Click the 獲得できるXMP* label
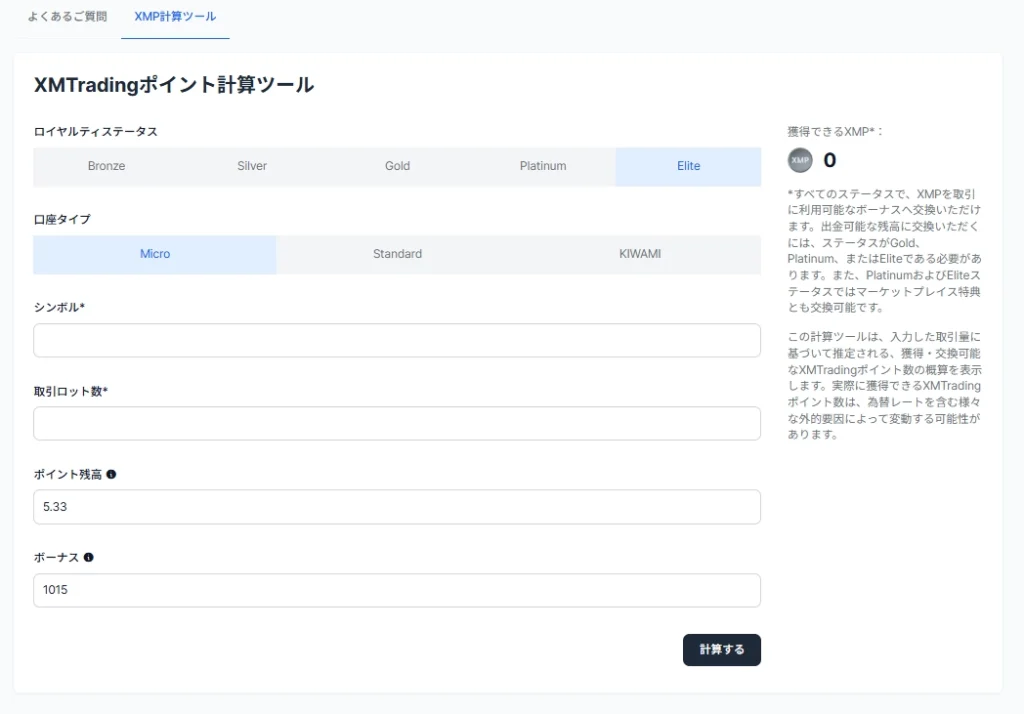 835,131
